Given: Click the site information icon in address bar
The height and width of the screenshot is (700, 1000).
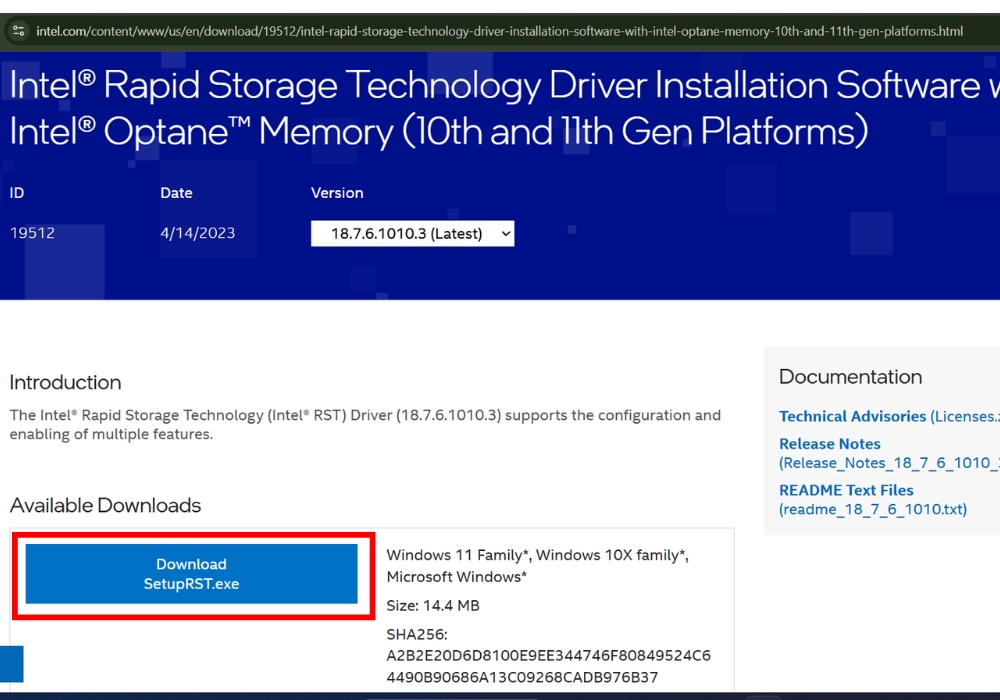Looking at the screenshot, I should pos(18,30).
